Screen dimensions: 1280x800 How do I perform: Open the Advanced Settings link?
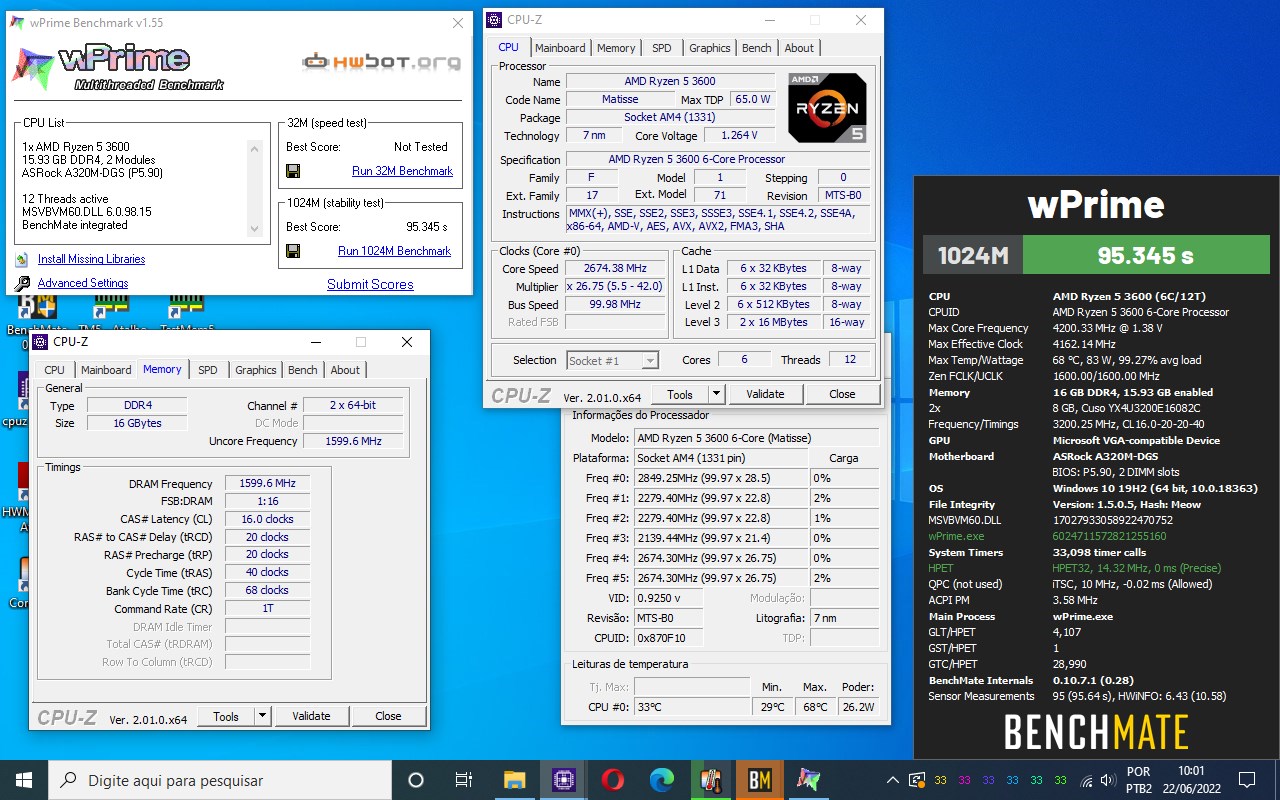pyautogui.click(x=83, y=284)
